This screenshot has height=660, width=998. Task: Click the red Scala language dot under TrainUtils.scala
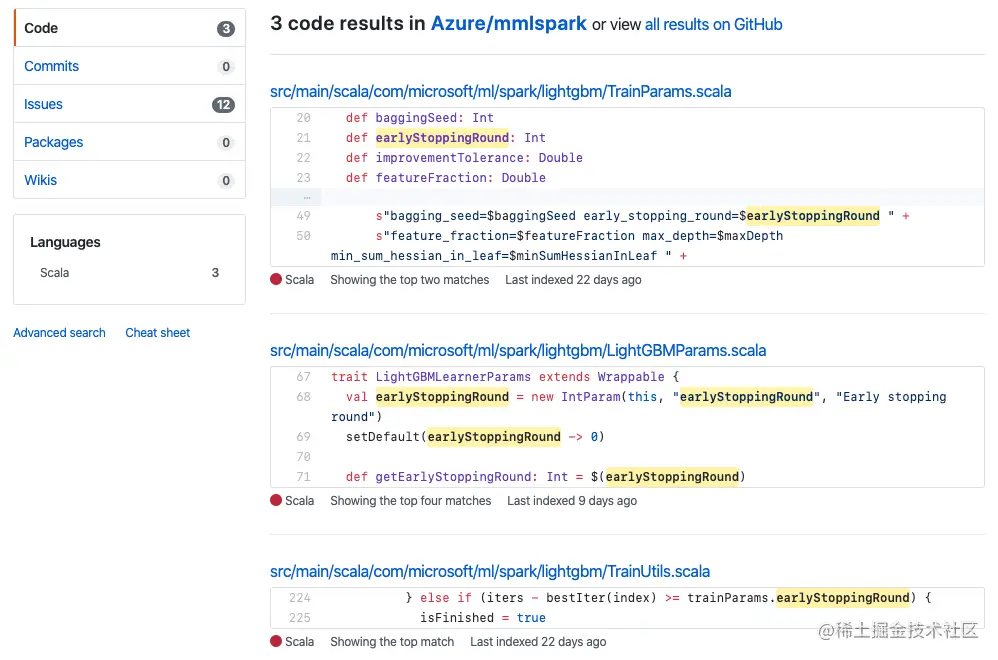coord(276,642)
